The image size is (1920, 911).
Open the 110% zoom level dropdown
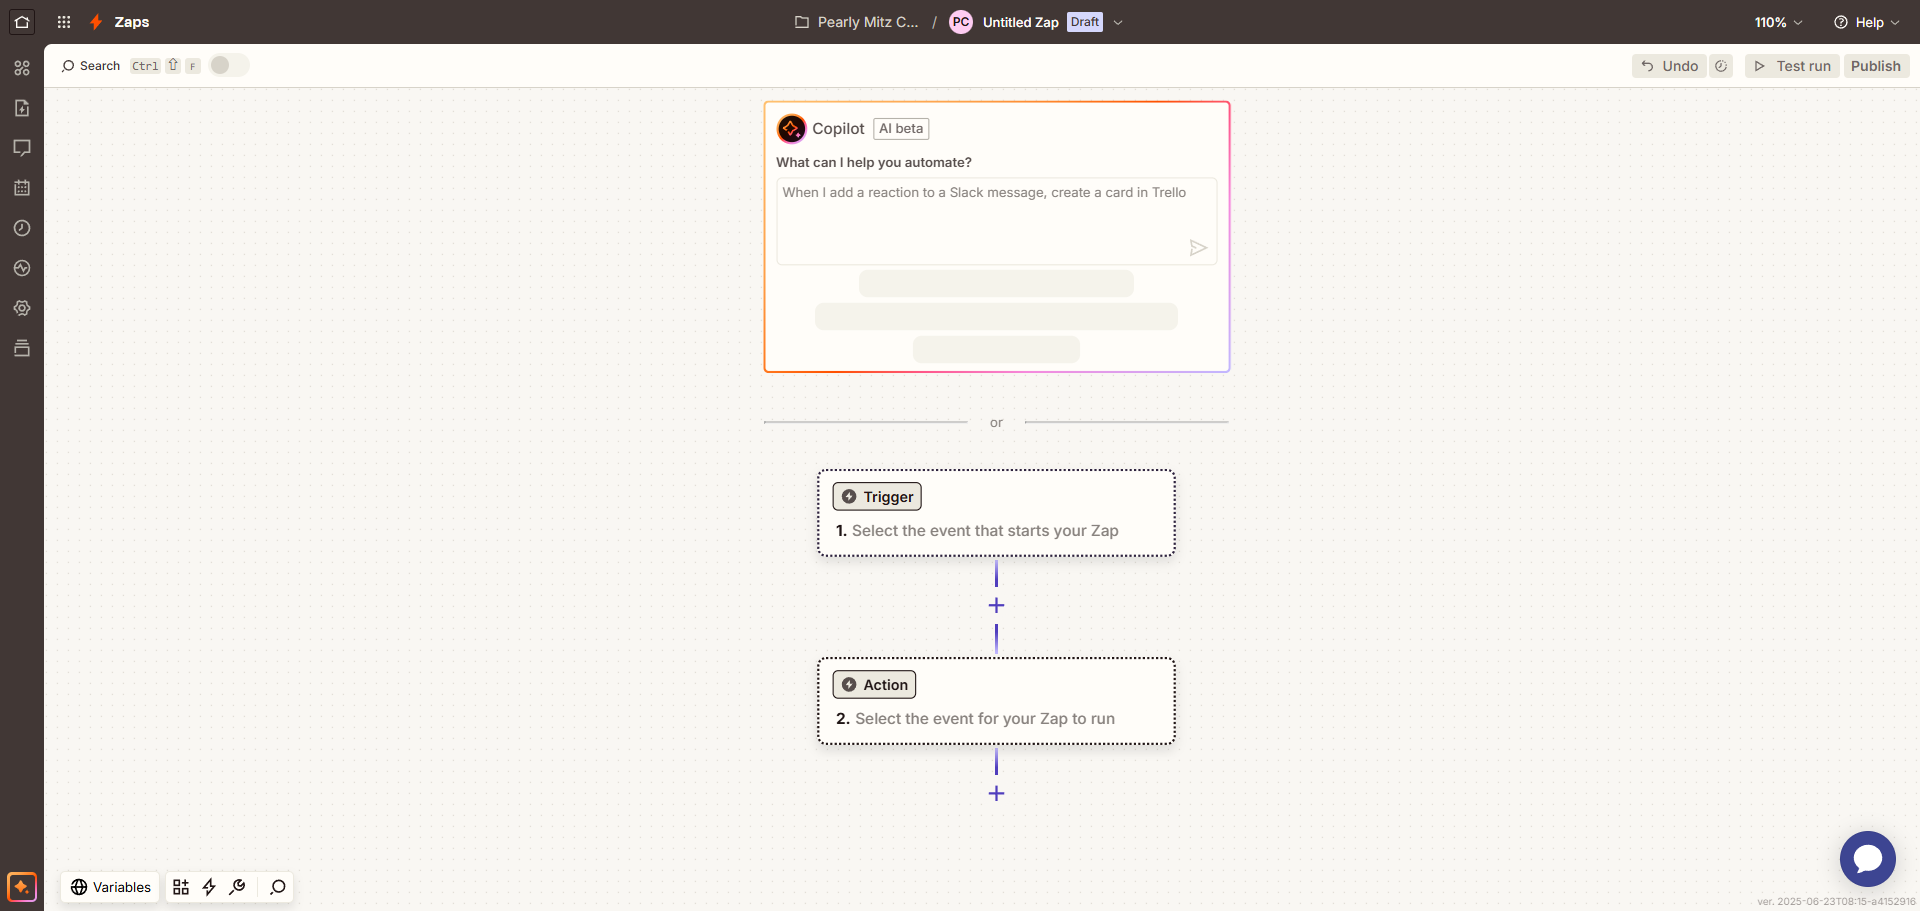(x=1777, y=21)
